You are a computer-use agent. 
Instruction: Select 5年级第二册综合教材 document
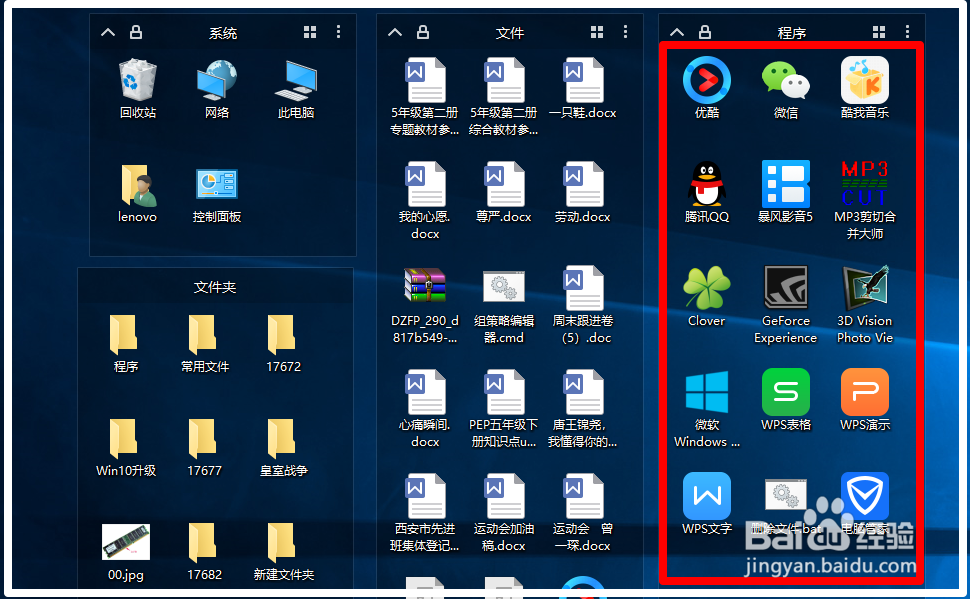[x=504, y=80]
